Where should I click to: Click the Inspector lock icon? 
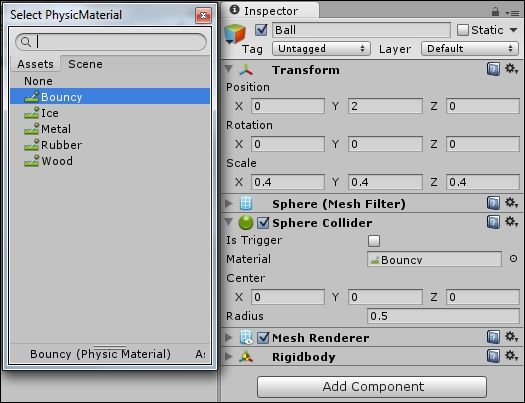[495, 12]
